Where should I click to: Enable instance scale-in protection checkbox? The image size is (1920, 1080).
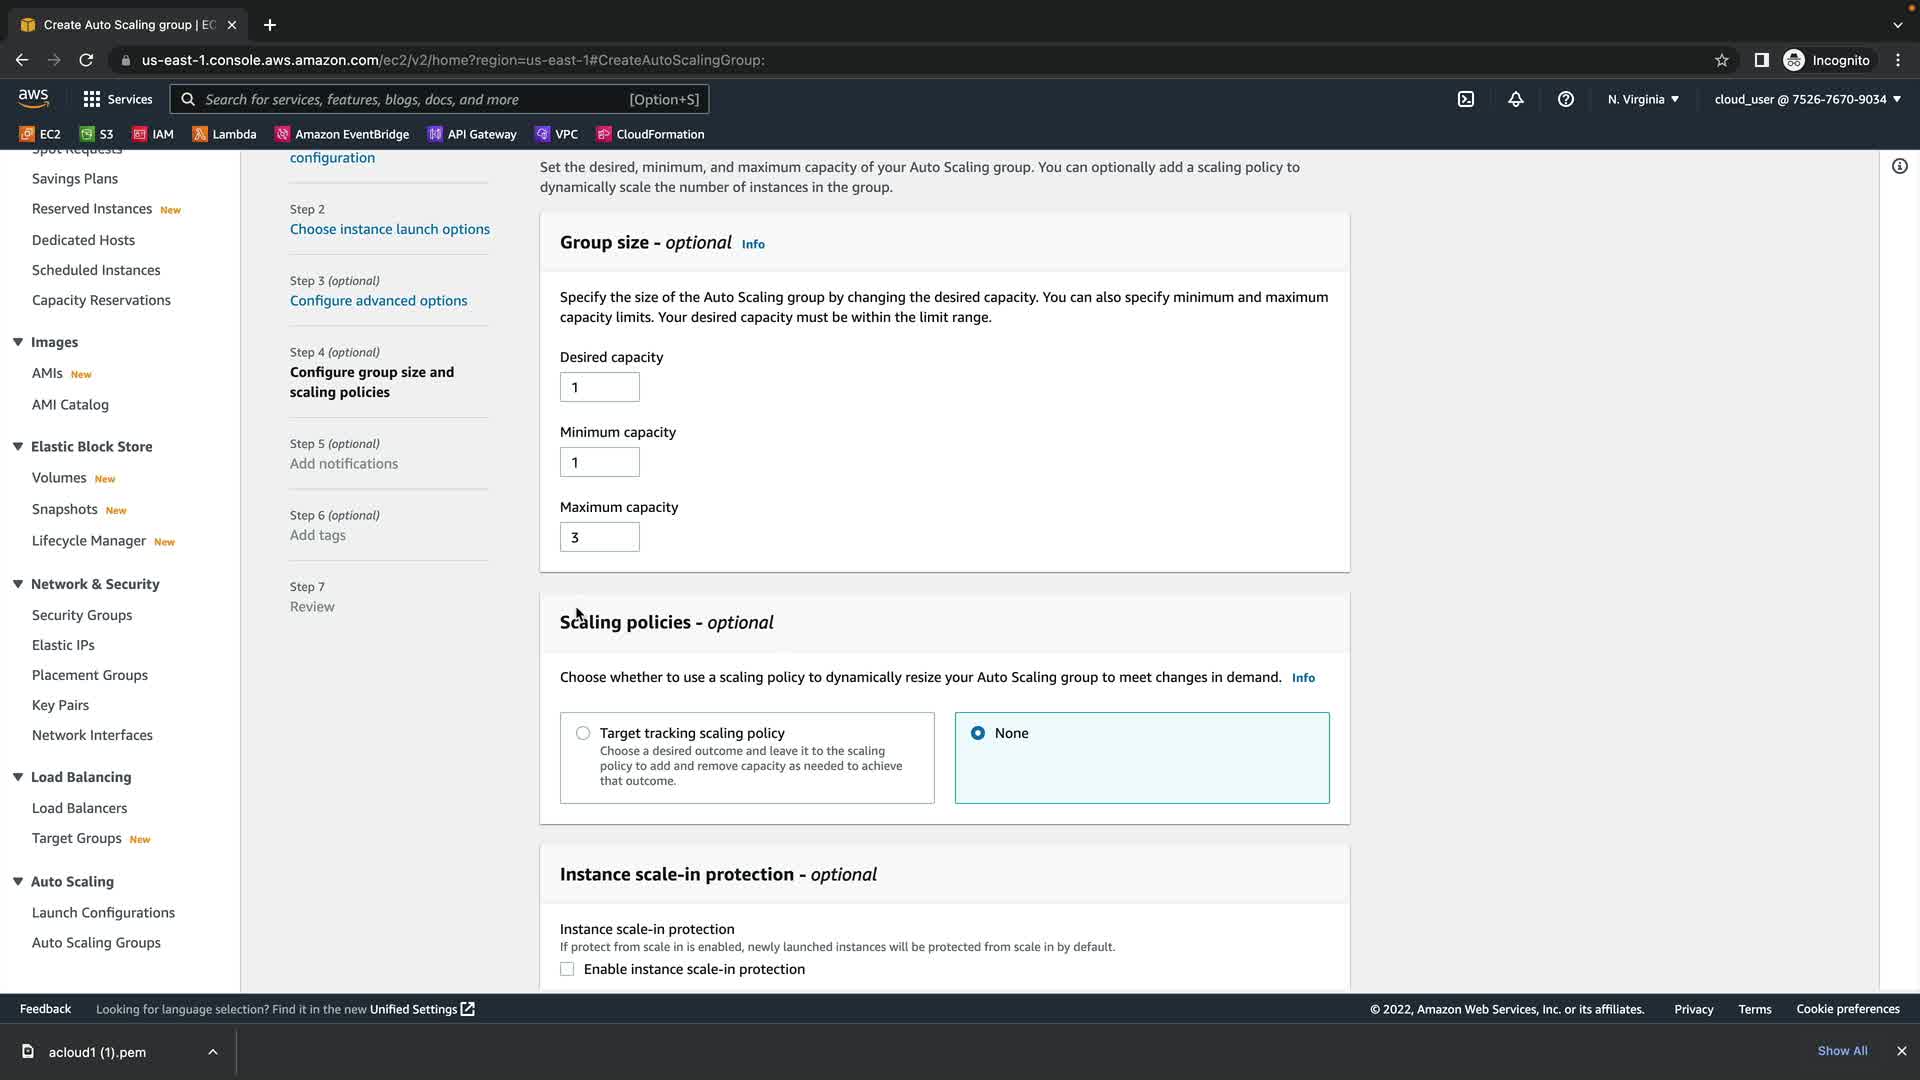tap(567, 969)
